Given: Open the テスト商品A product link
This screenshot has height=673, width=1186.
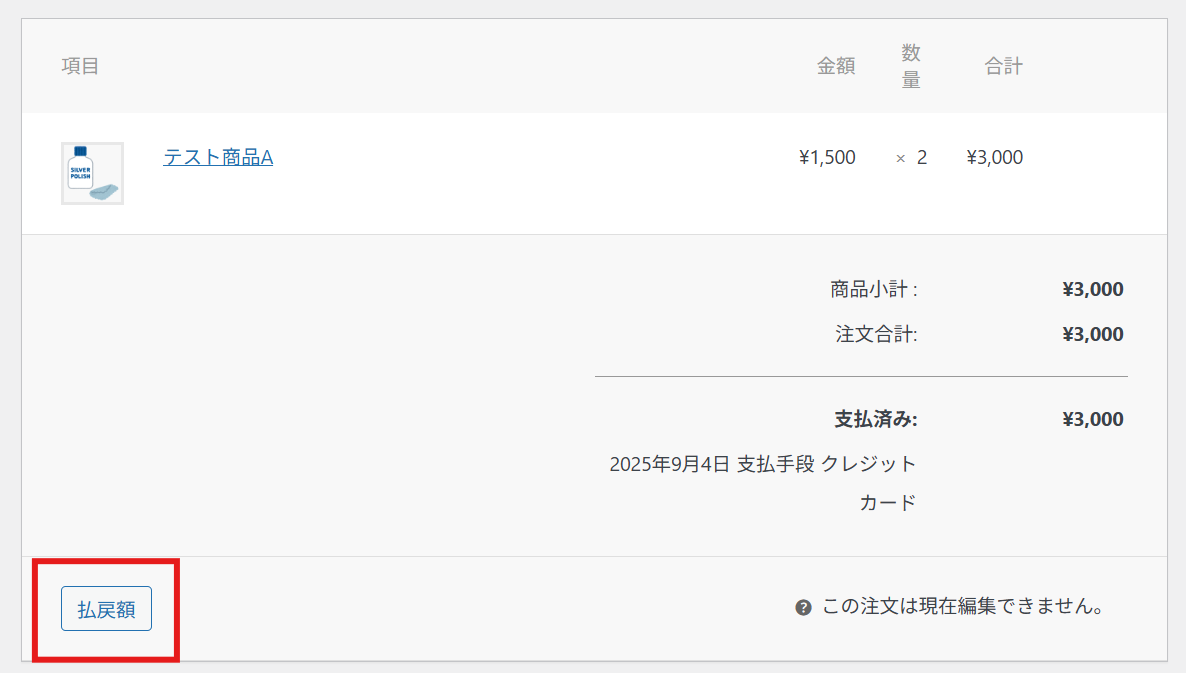Looking at the screenshot, I should [218, 157].
